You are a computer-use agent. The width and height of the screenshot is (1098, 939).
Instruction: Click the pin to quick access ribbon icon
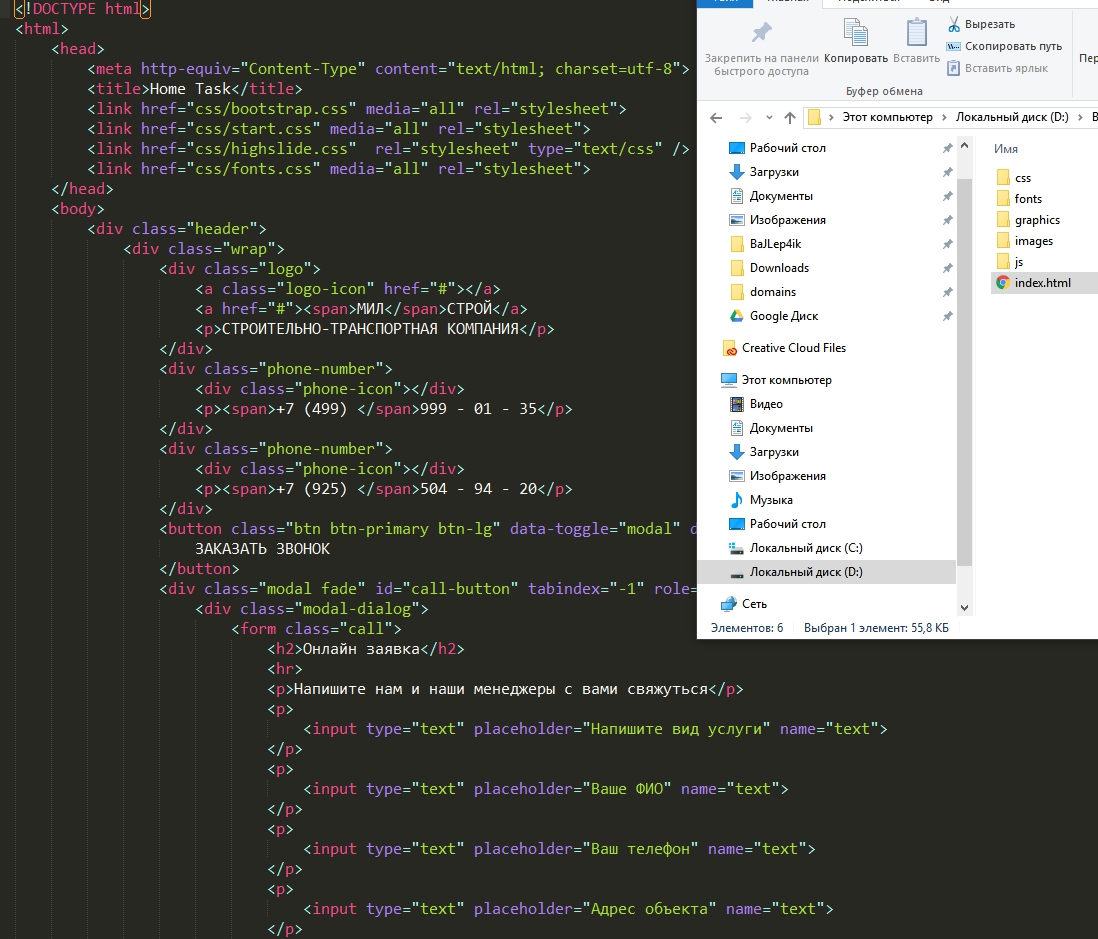pos(761,32)
